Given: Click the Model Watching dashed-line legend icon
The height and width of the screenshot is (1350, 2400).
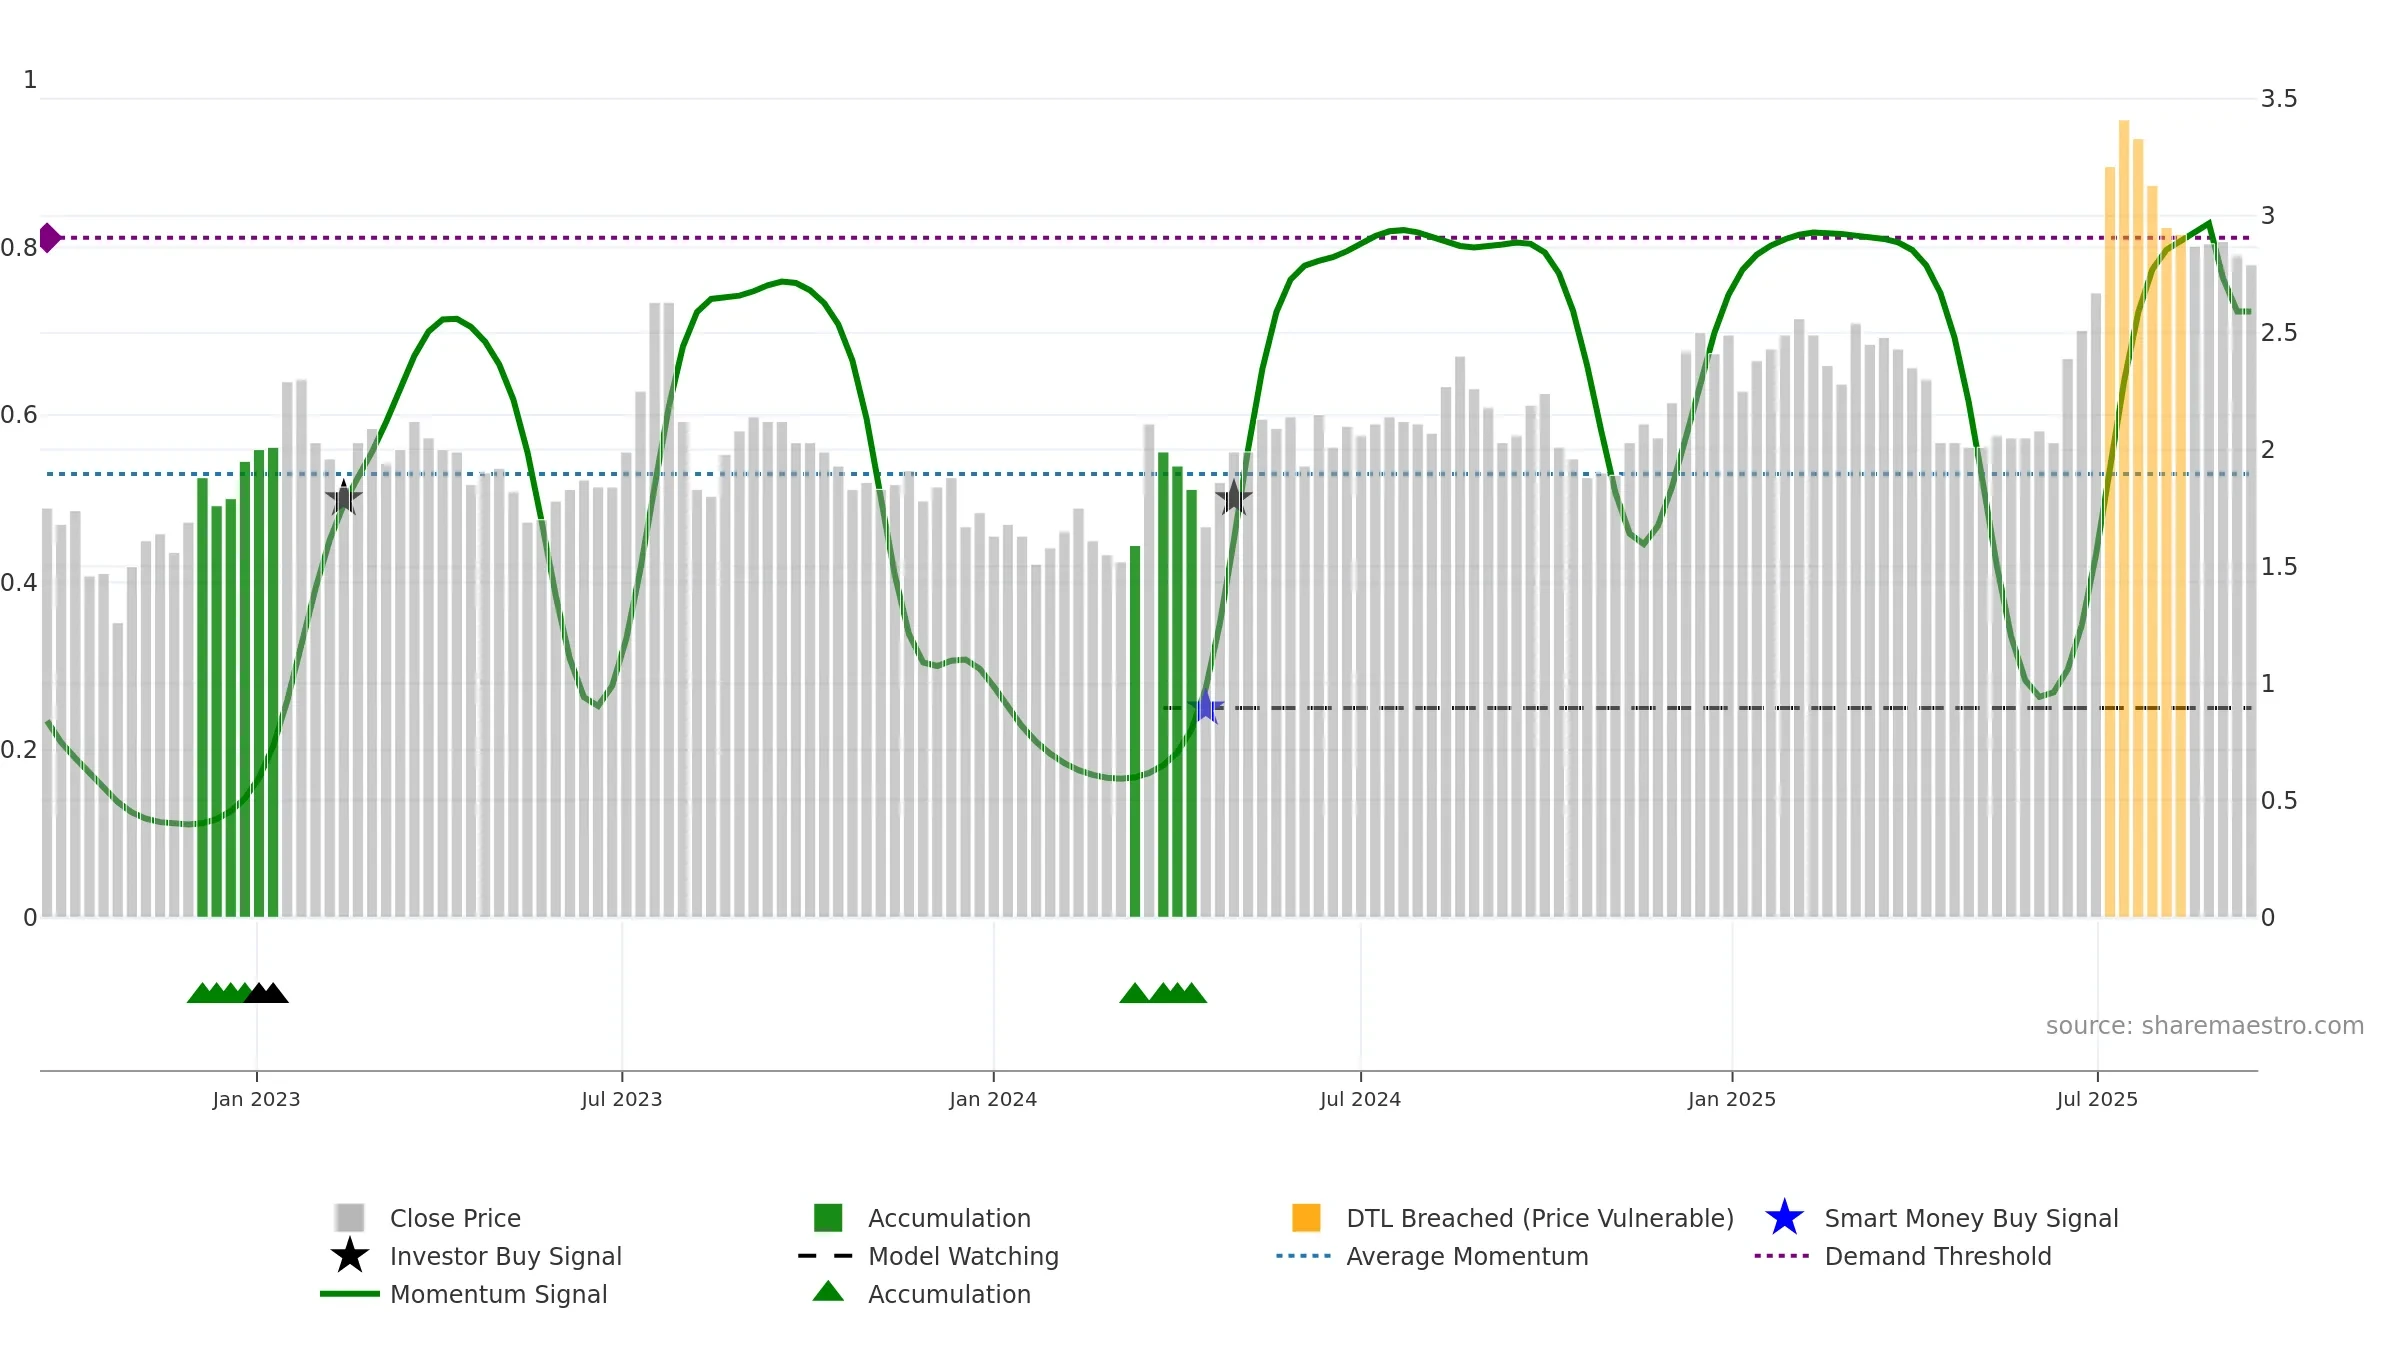Looking at the screenshot, I should click(x=825, y=1256).
